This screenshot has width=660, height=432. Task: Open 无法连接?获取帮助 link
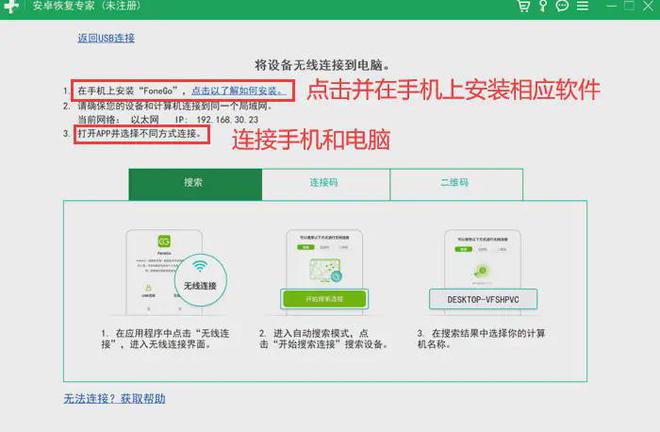click(114, 398)
